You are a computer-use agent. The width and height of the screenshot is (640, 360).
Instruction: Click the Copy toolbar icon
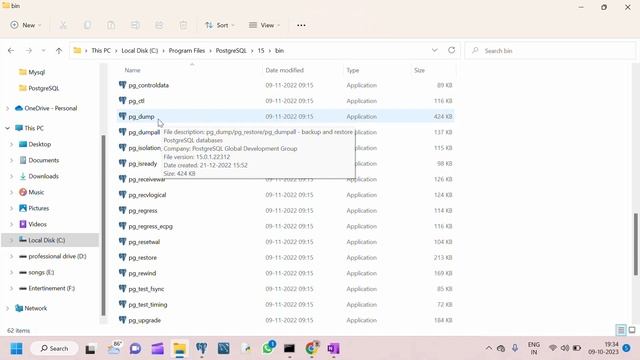coord(87,25)
